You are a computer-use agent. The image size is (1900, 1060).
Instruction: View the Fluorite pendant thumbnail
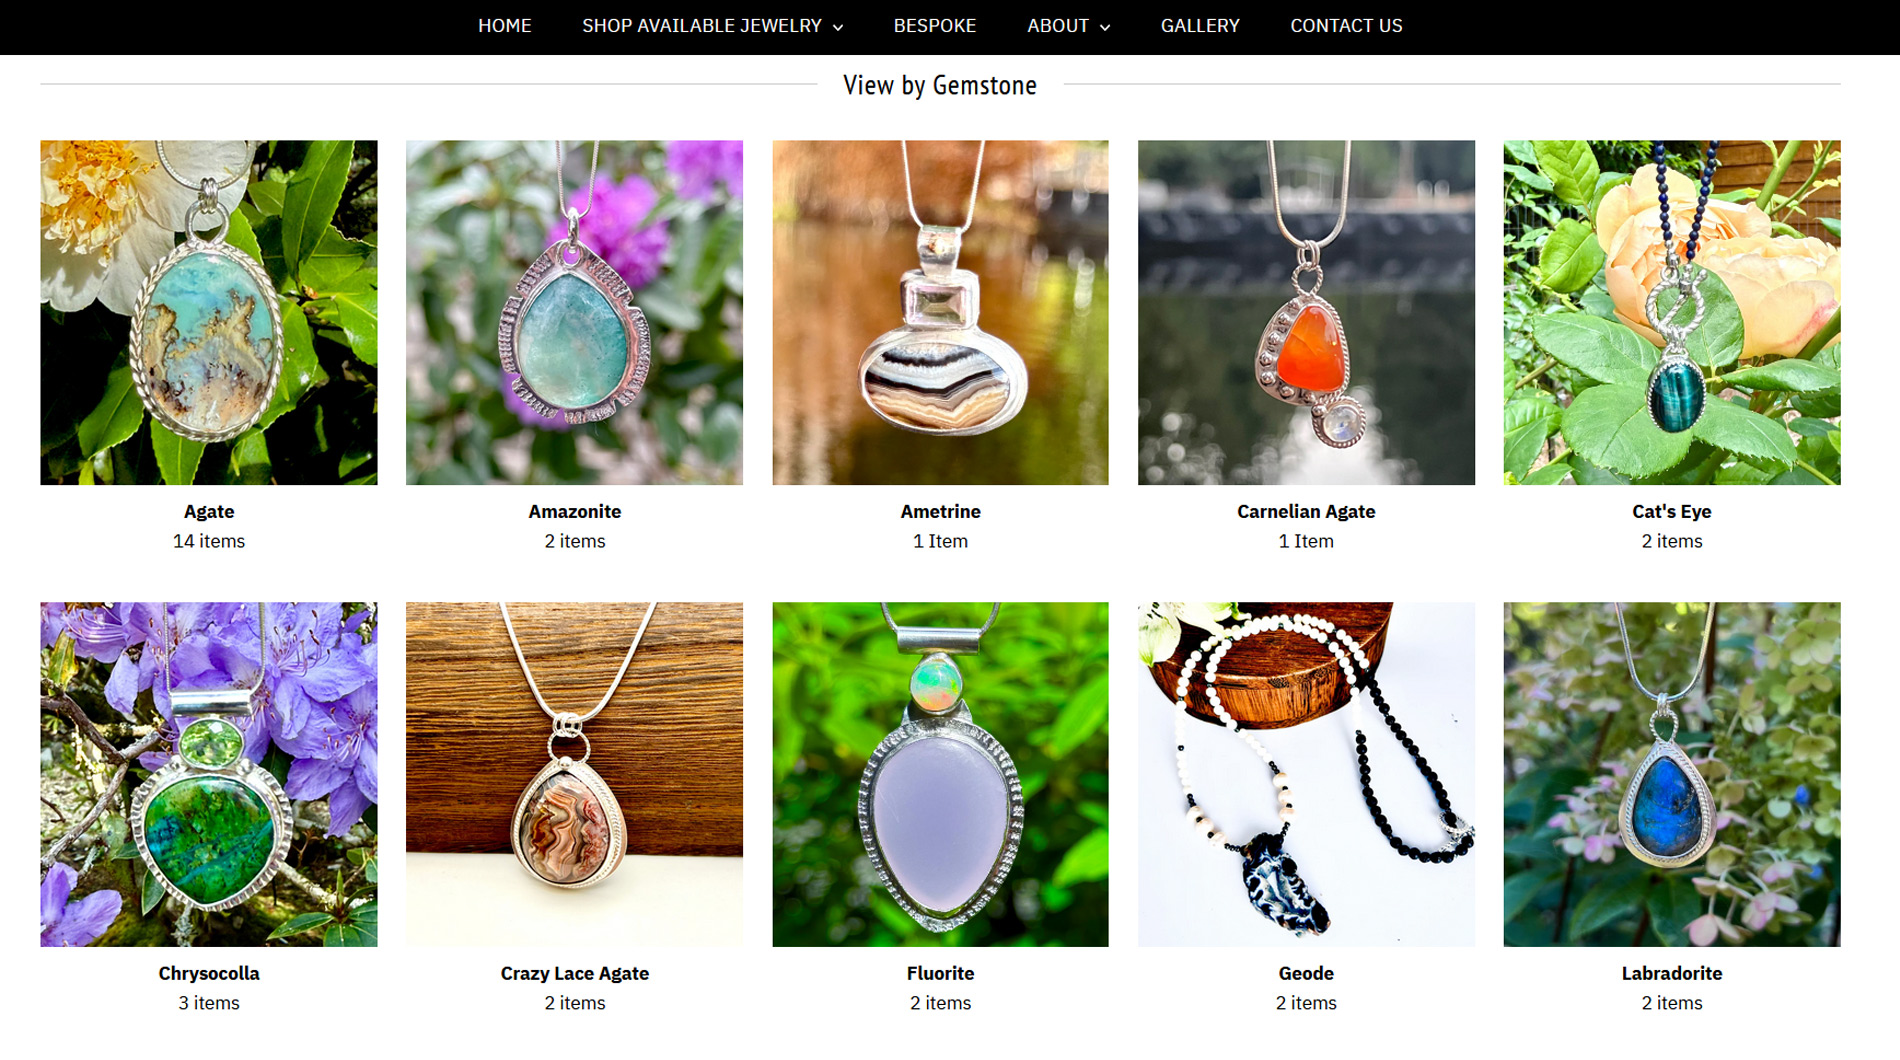[x=940, y=774]
